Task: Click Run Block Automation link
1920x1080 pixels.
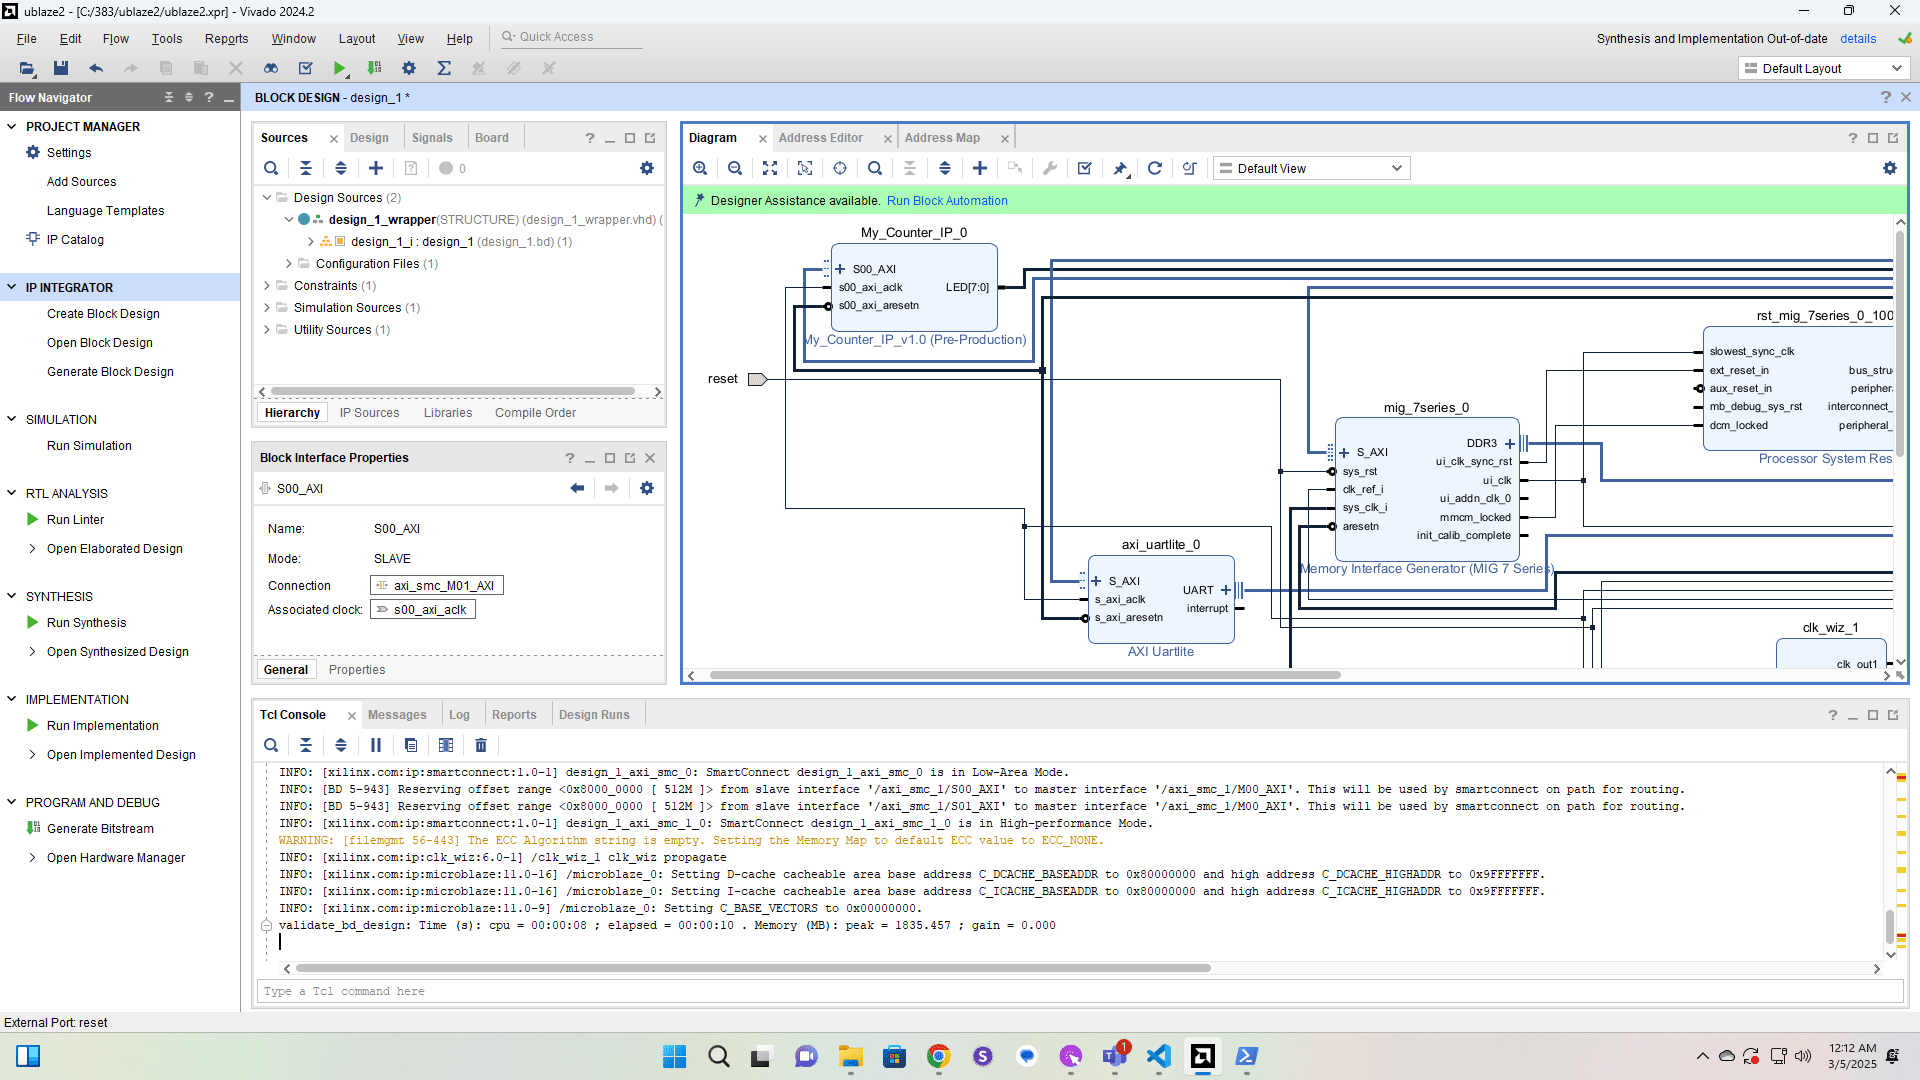Action: (x=946, y=201)
